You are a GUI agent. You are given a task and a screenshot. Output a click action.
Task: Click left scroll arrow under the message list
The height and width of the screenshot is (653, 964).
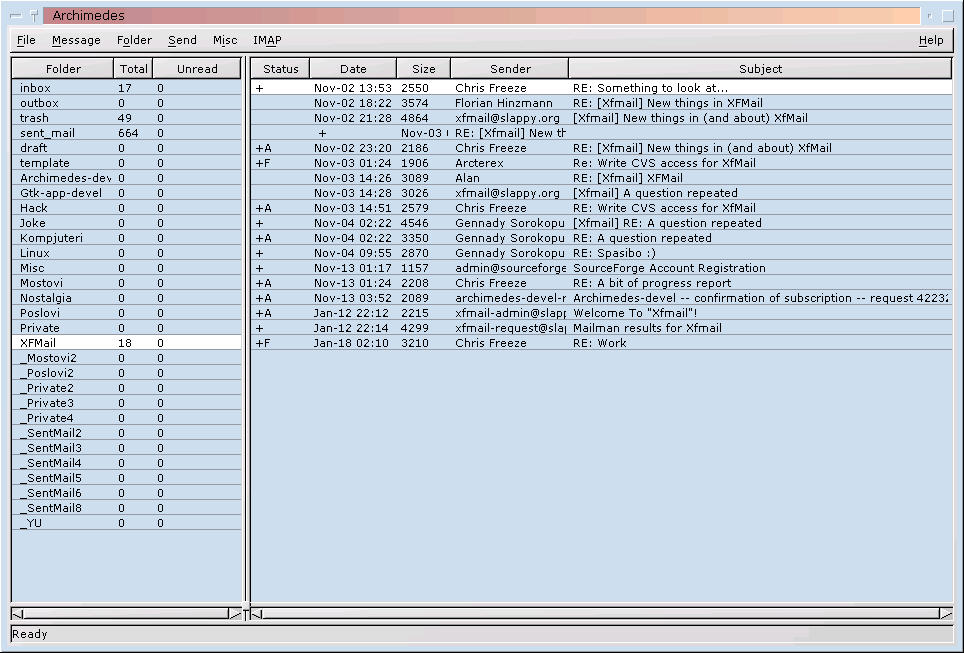(257, 613)
